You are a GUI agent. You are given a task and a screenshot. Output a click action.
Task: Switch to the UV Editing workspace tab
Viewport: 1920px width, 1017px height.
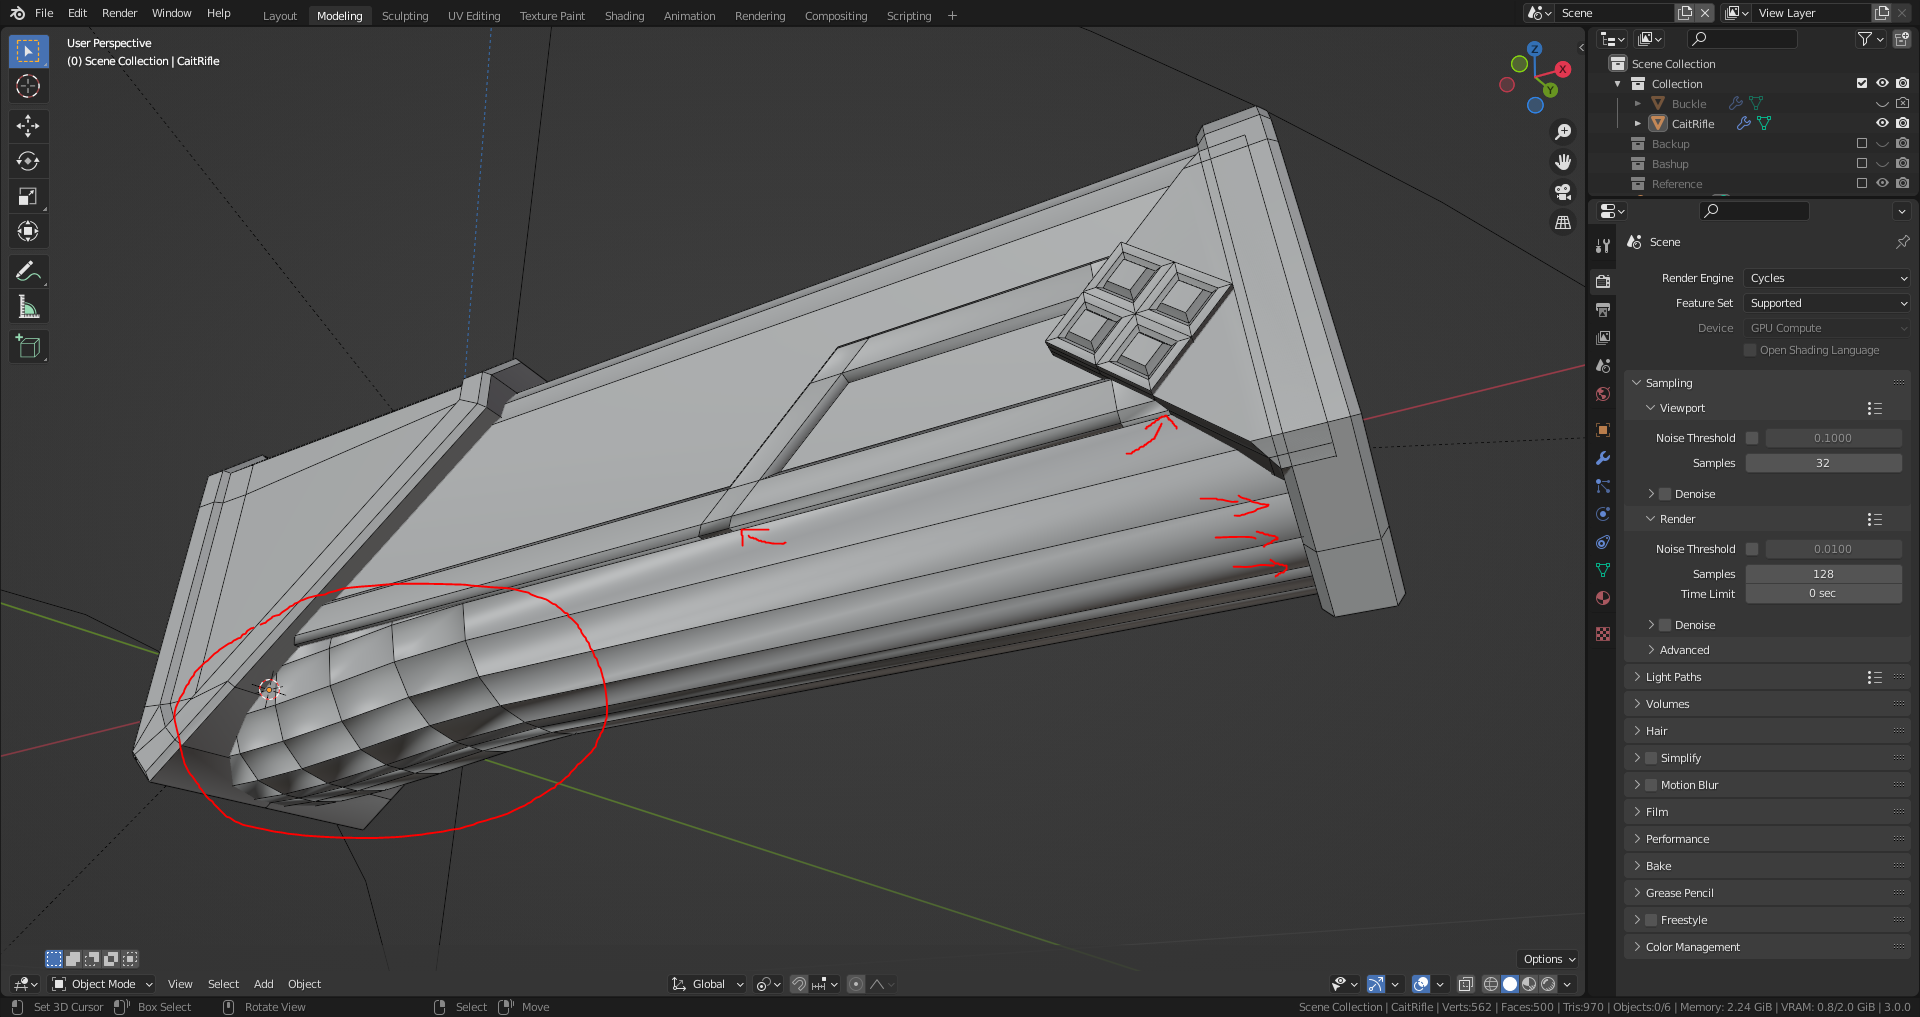click(x=474, y=15)
